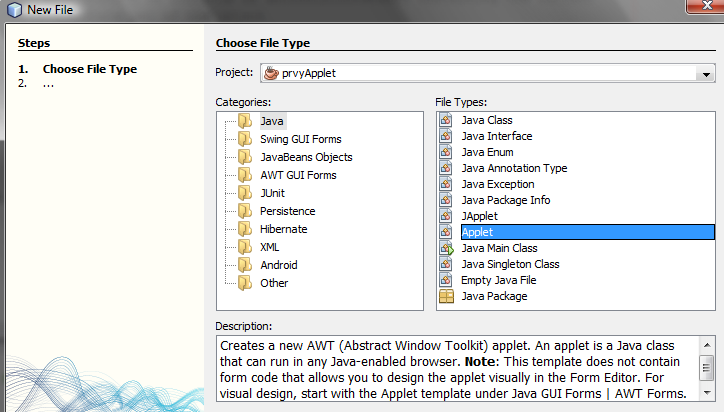Select AWT GUI Forms category
This screenshot has height=412, width=724.
pos(298,176)
